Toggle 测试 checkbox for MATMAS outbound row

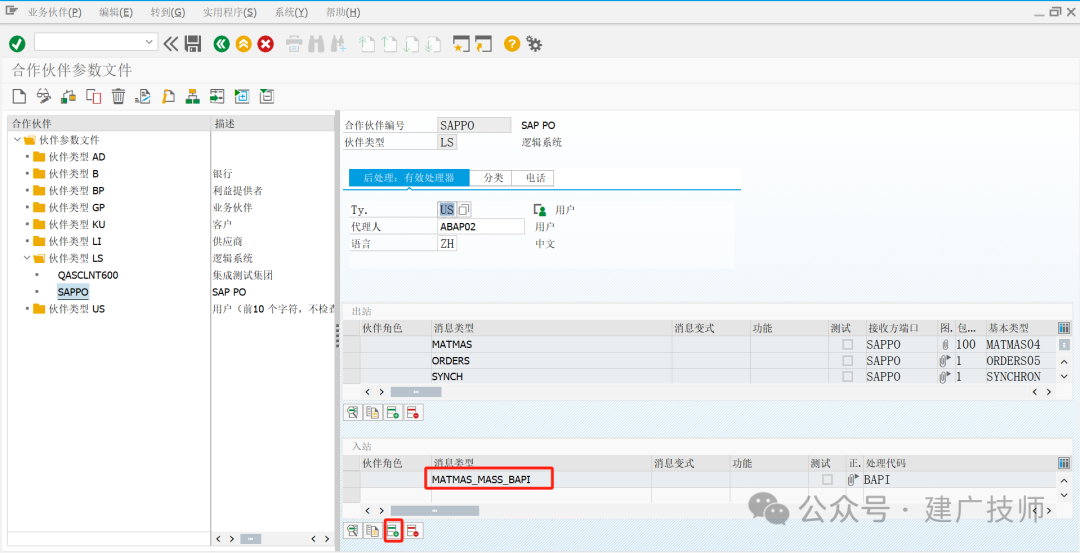pyautogui.click(x=847, y=344)
